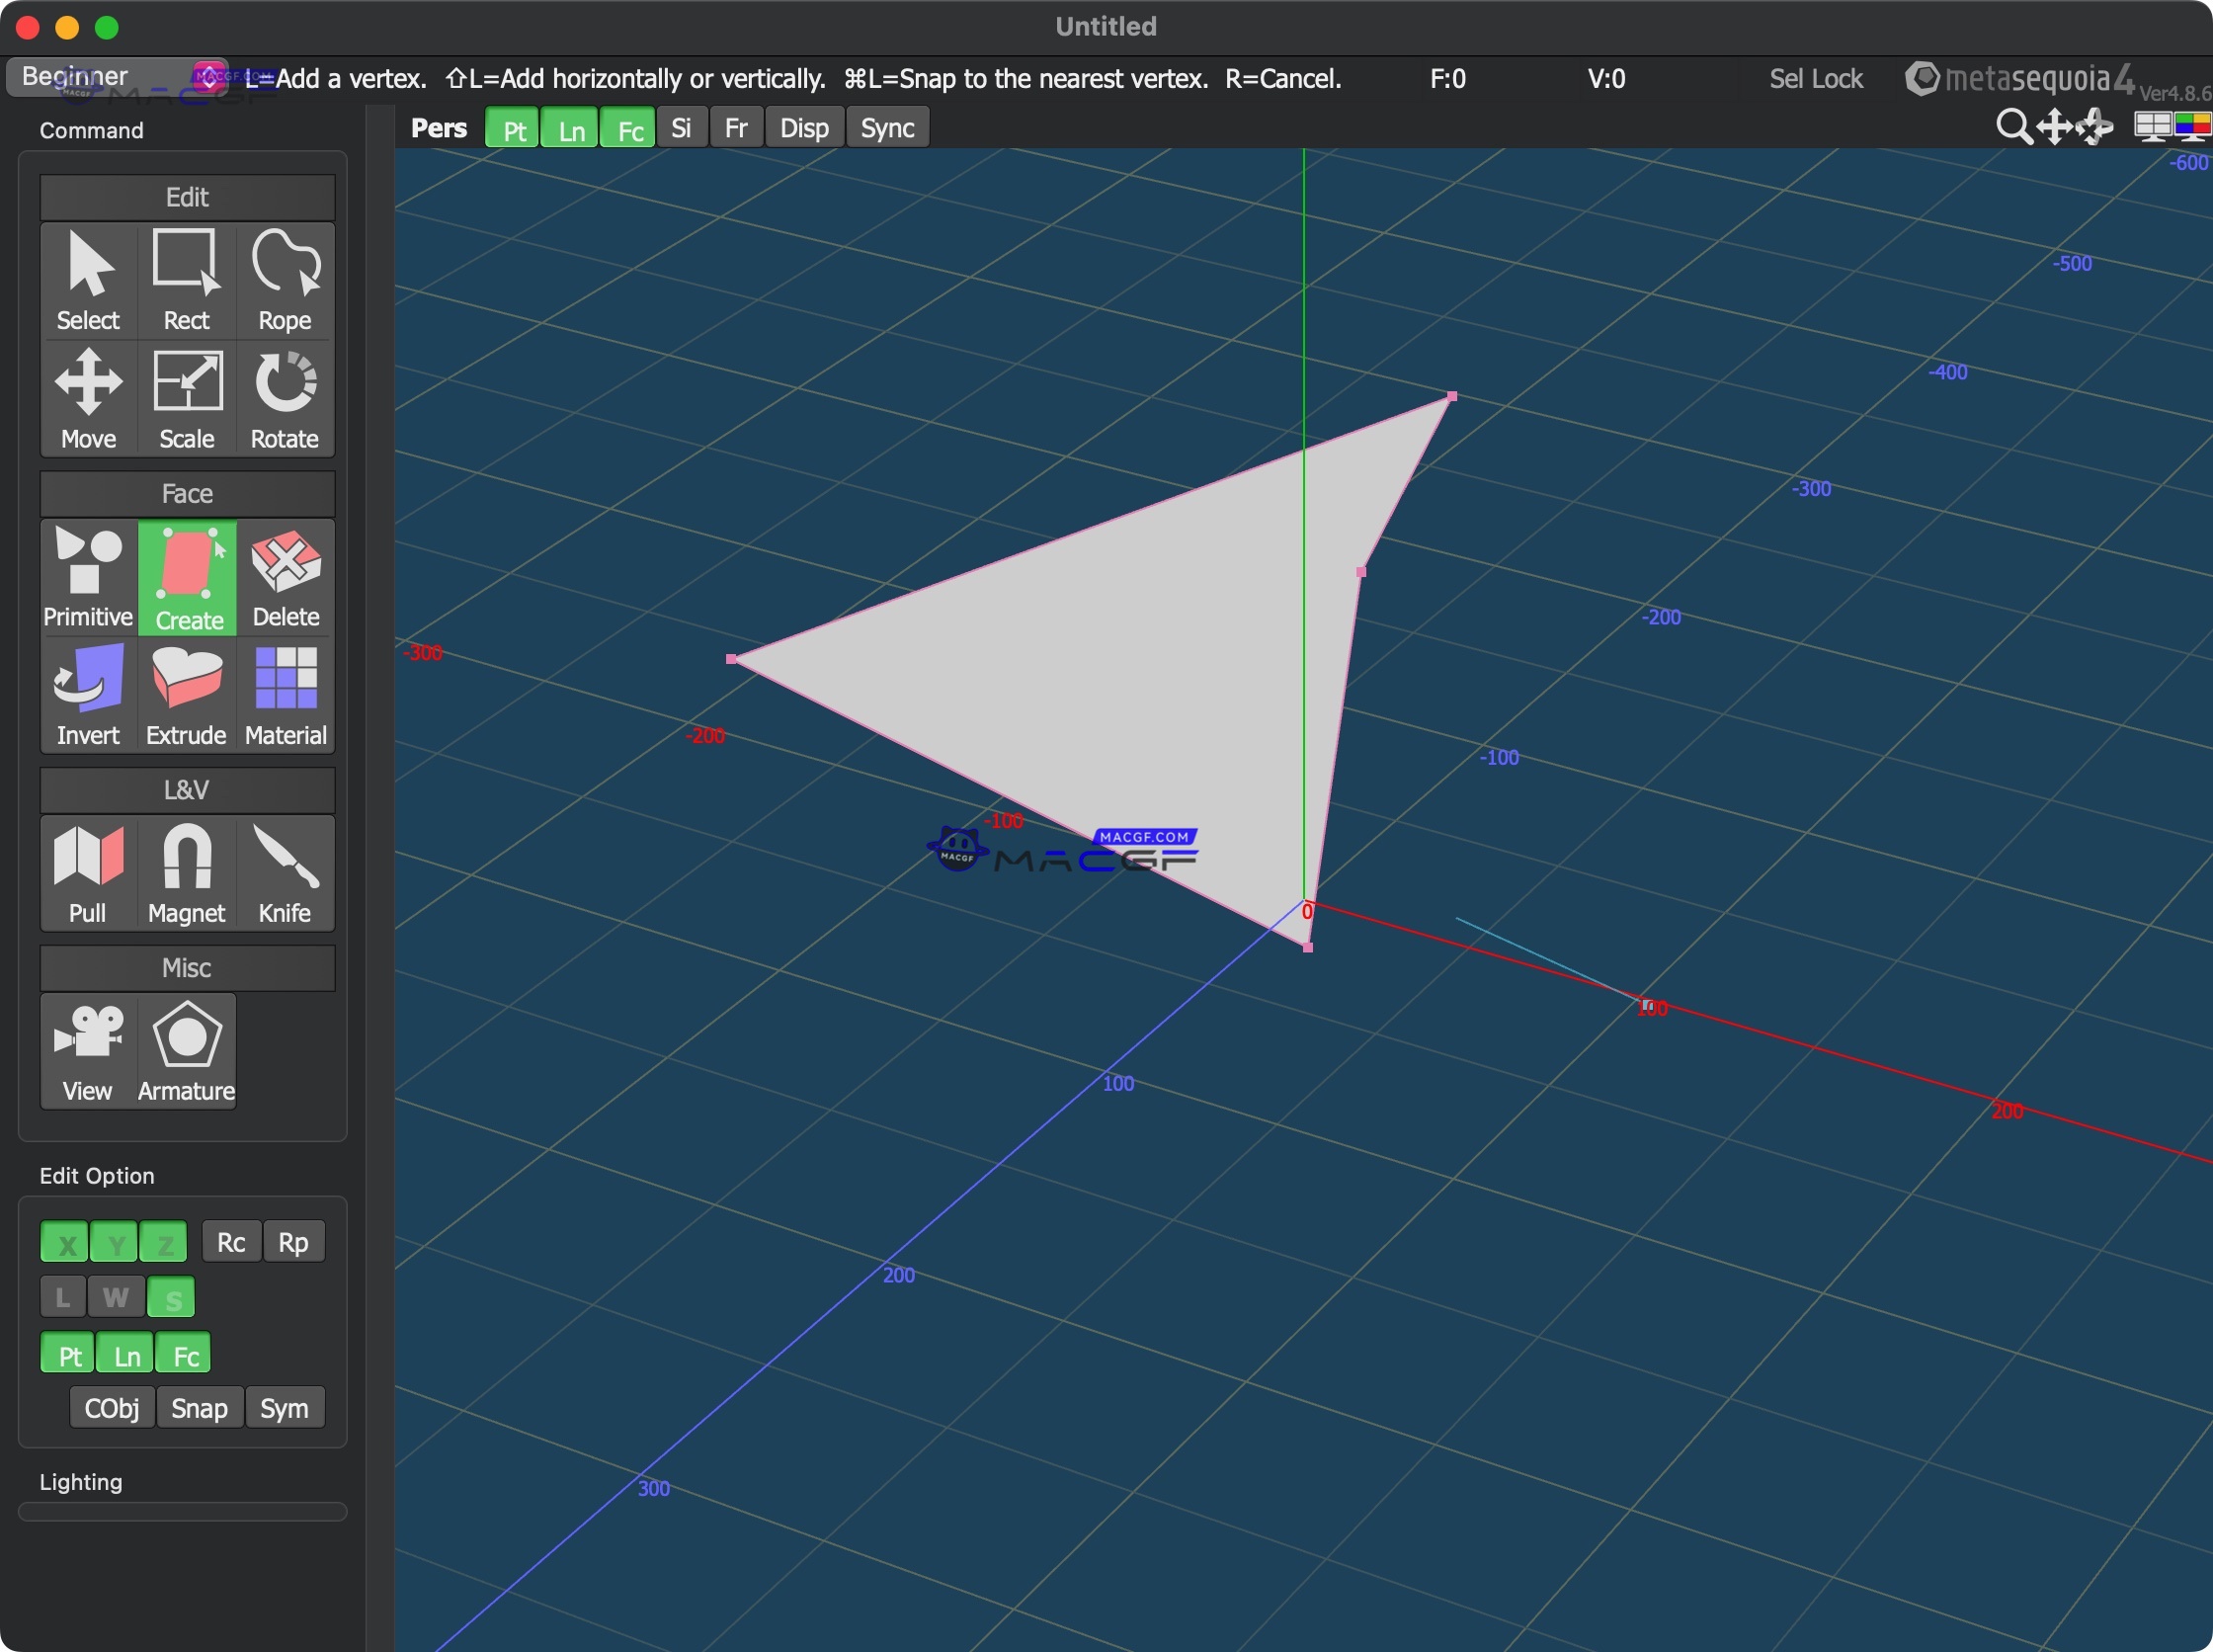Viewport: 2213px width, 1652px height.
Task: Switch to the Fr front view tab
Action: pos(736,127)
